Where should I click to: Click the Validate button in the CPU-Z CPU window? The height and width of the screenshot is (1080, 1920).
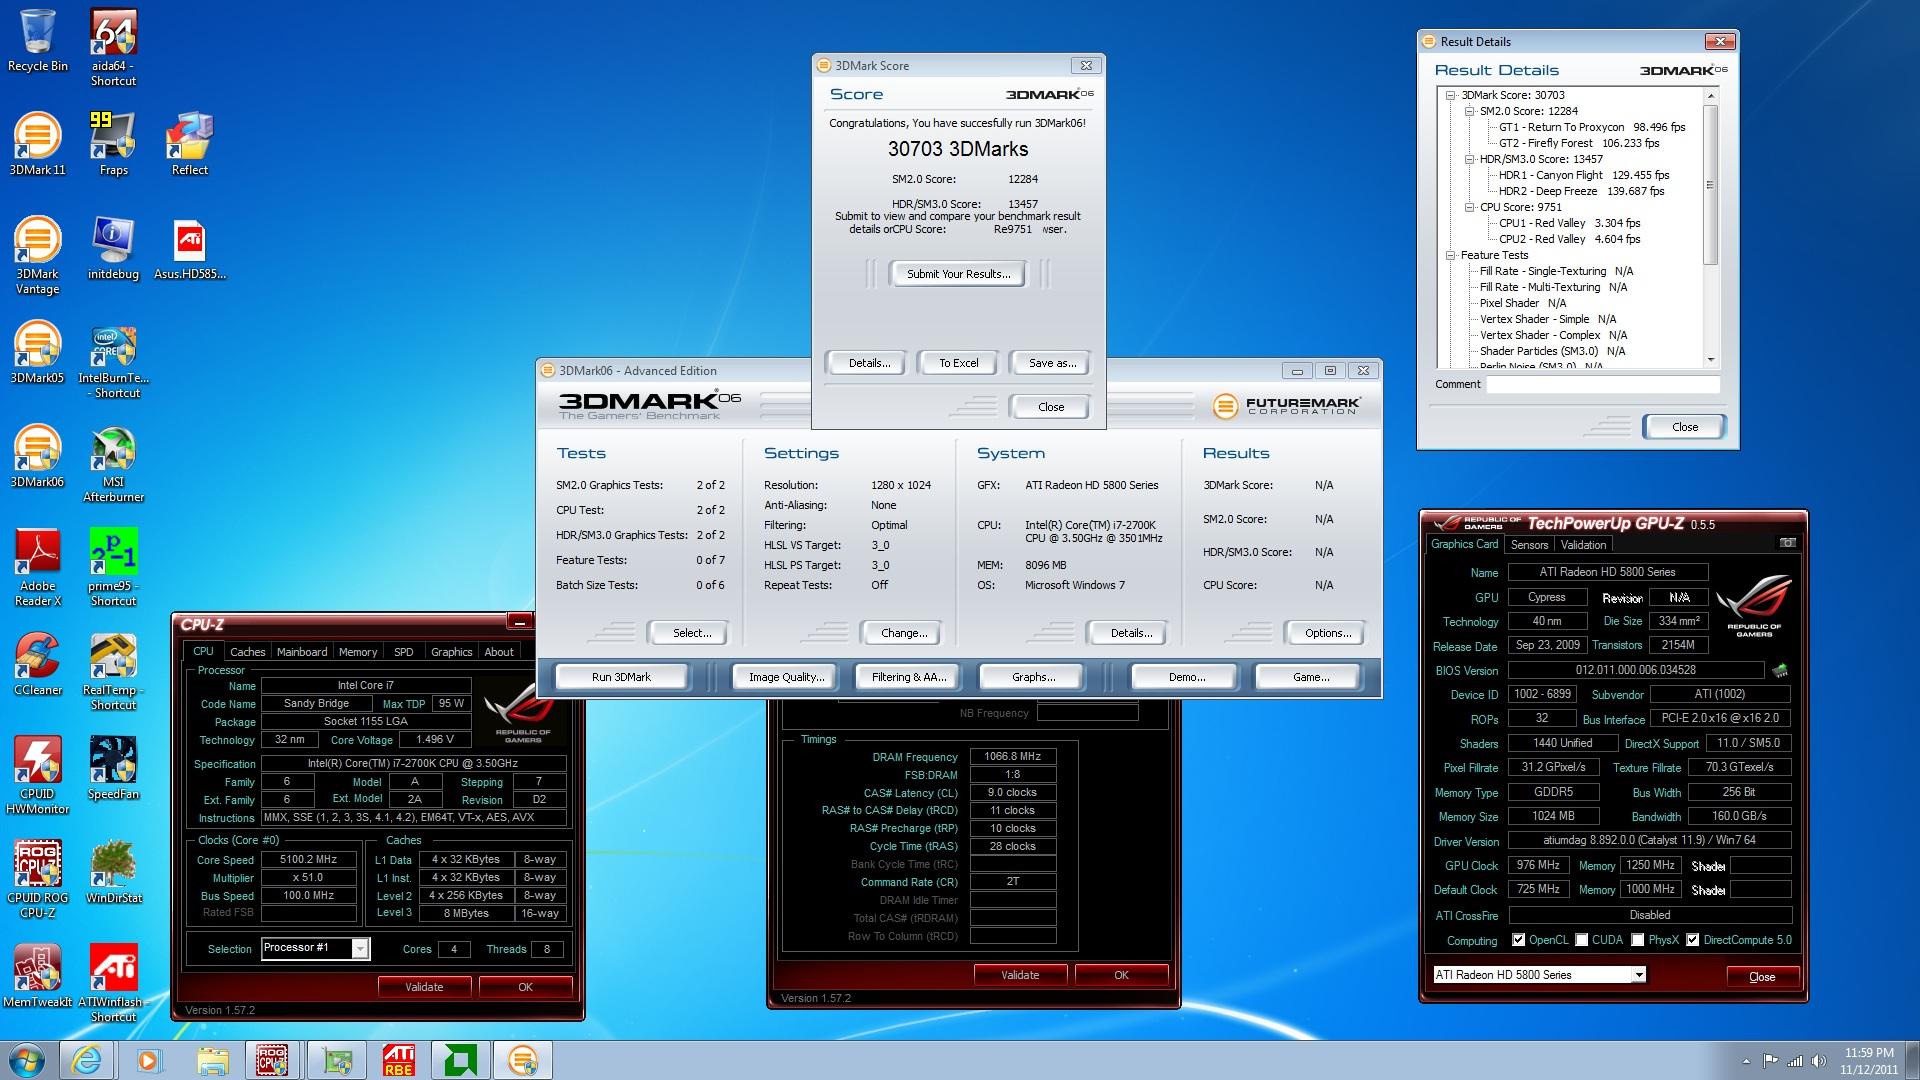pos(424,987)
